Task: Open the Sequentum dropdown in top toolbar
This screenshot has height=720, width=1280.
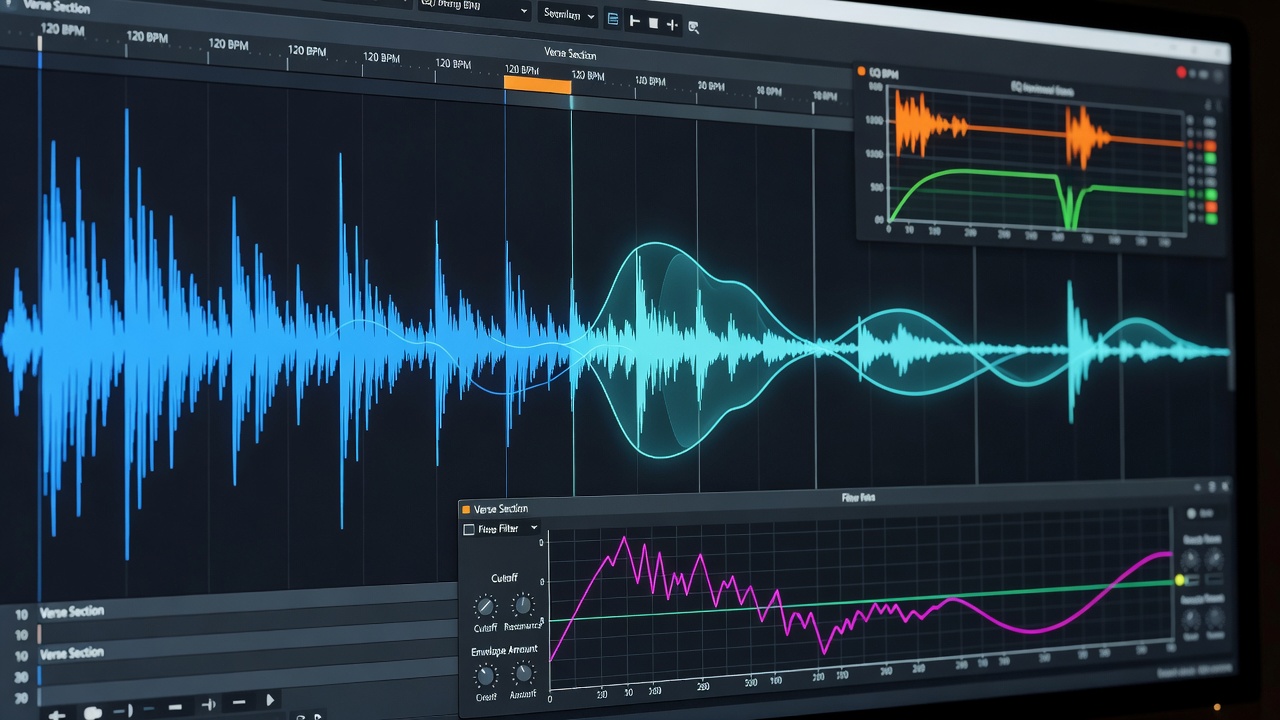Action: pyautogui.click(x=568, y=15)
